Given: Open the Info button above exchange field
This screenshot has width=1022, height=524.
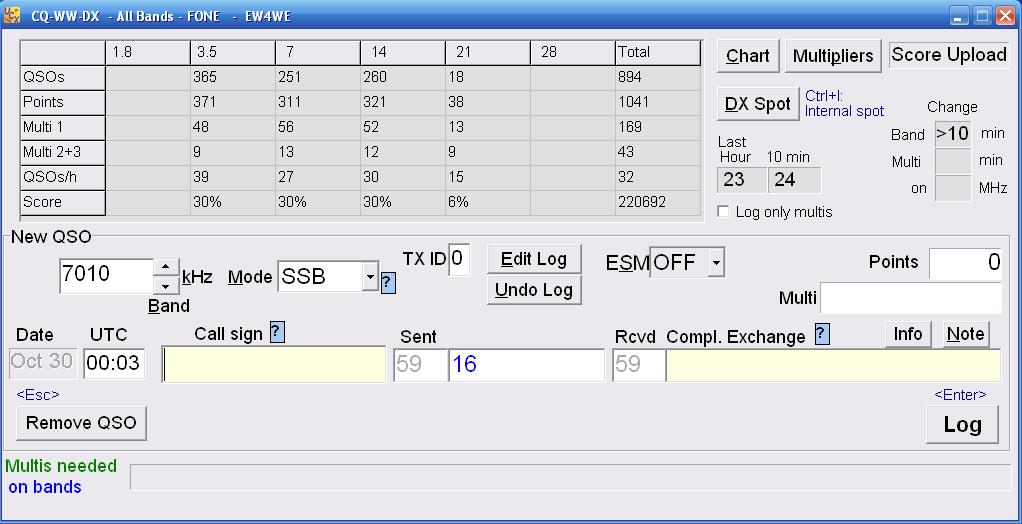Looking at the screenshot, I should tap(908, 334).
